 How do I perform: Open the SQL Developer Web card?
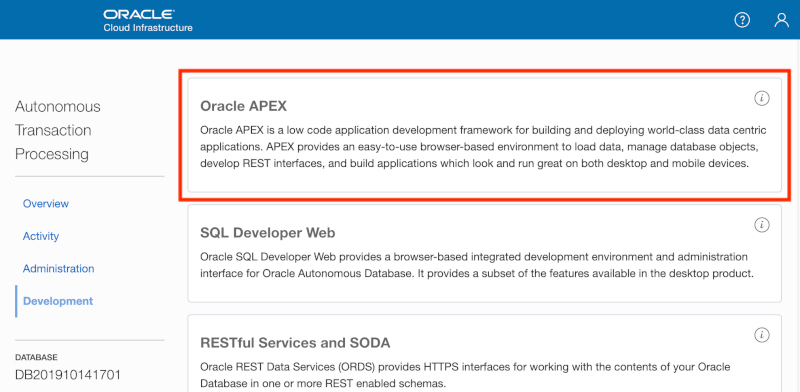pyautogui.click(x=484, y=254)
